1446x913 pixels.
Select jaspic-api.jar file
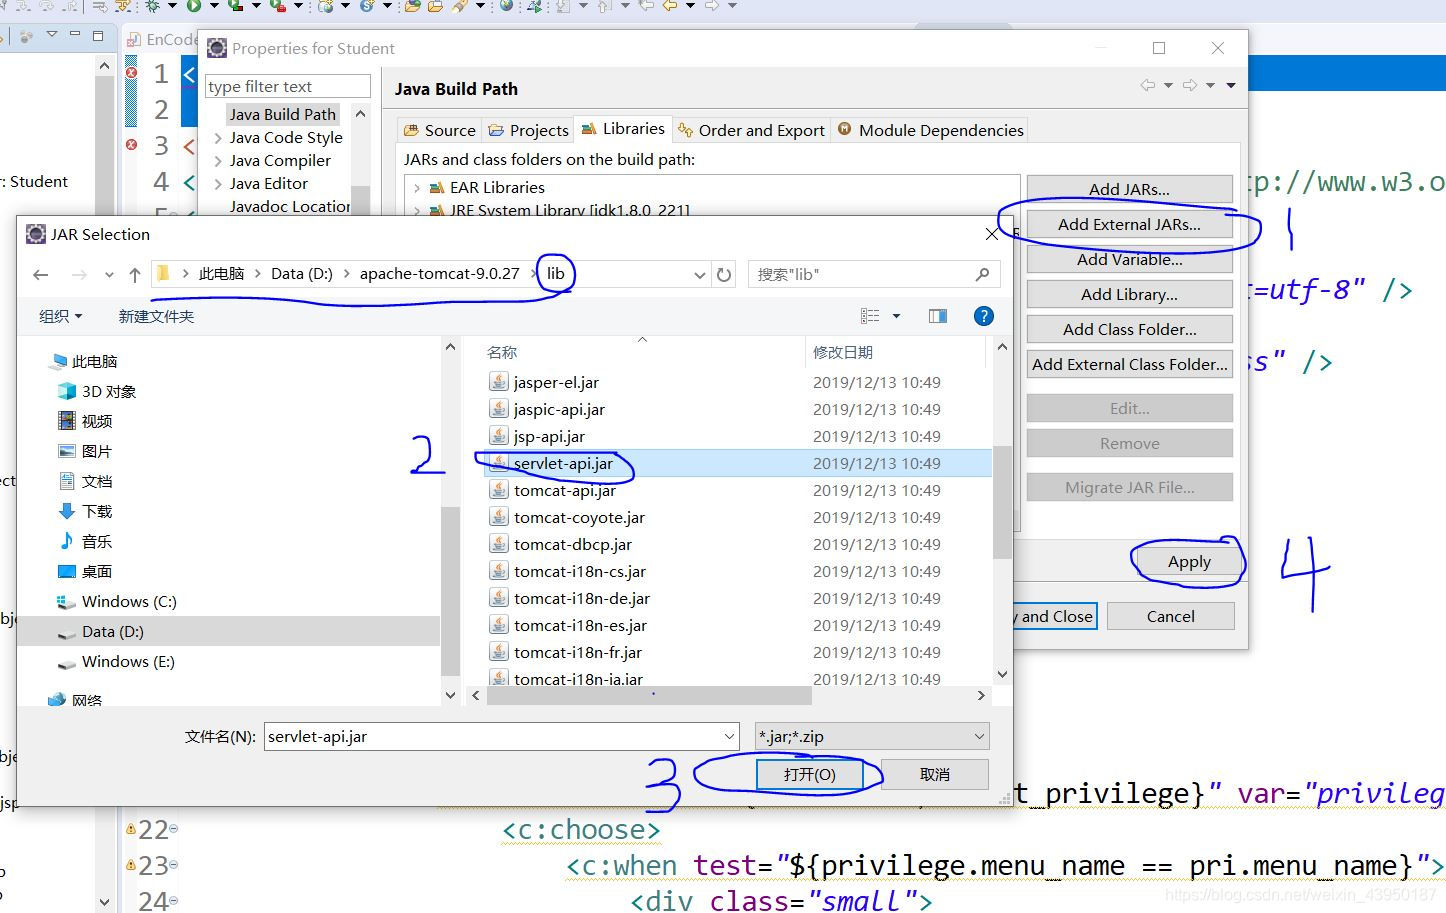(559, 409)
